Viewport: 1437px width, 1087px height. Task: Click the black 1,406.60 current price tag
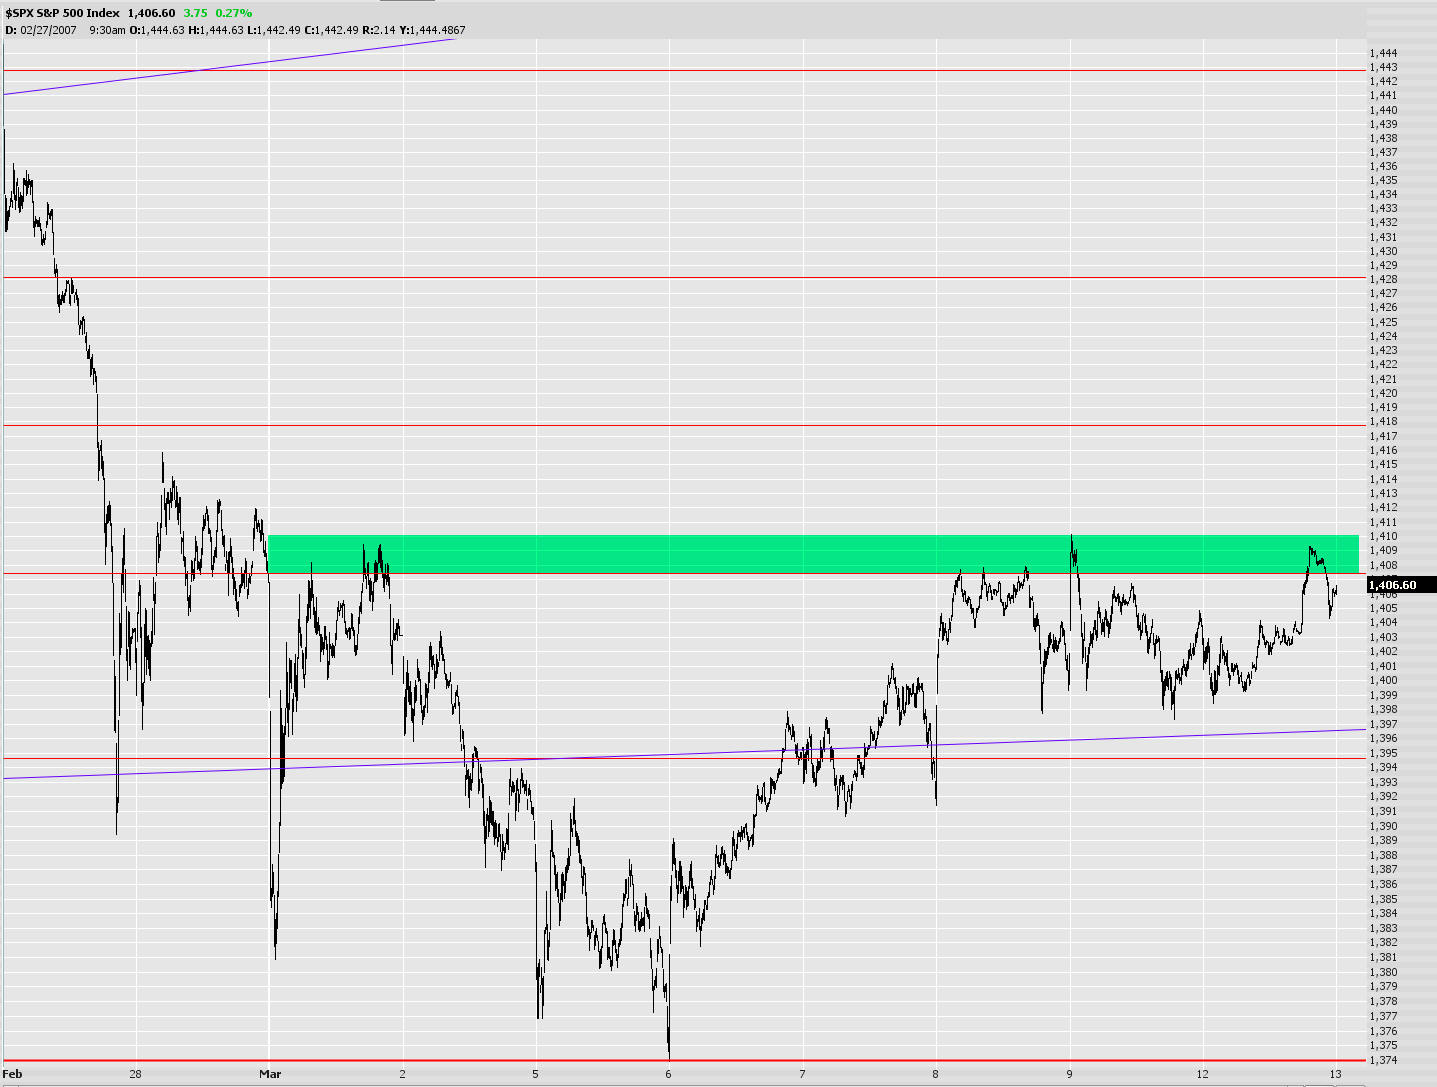1401,585
